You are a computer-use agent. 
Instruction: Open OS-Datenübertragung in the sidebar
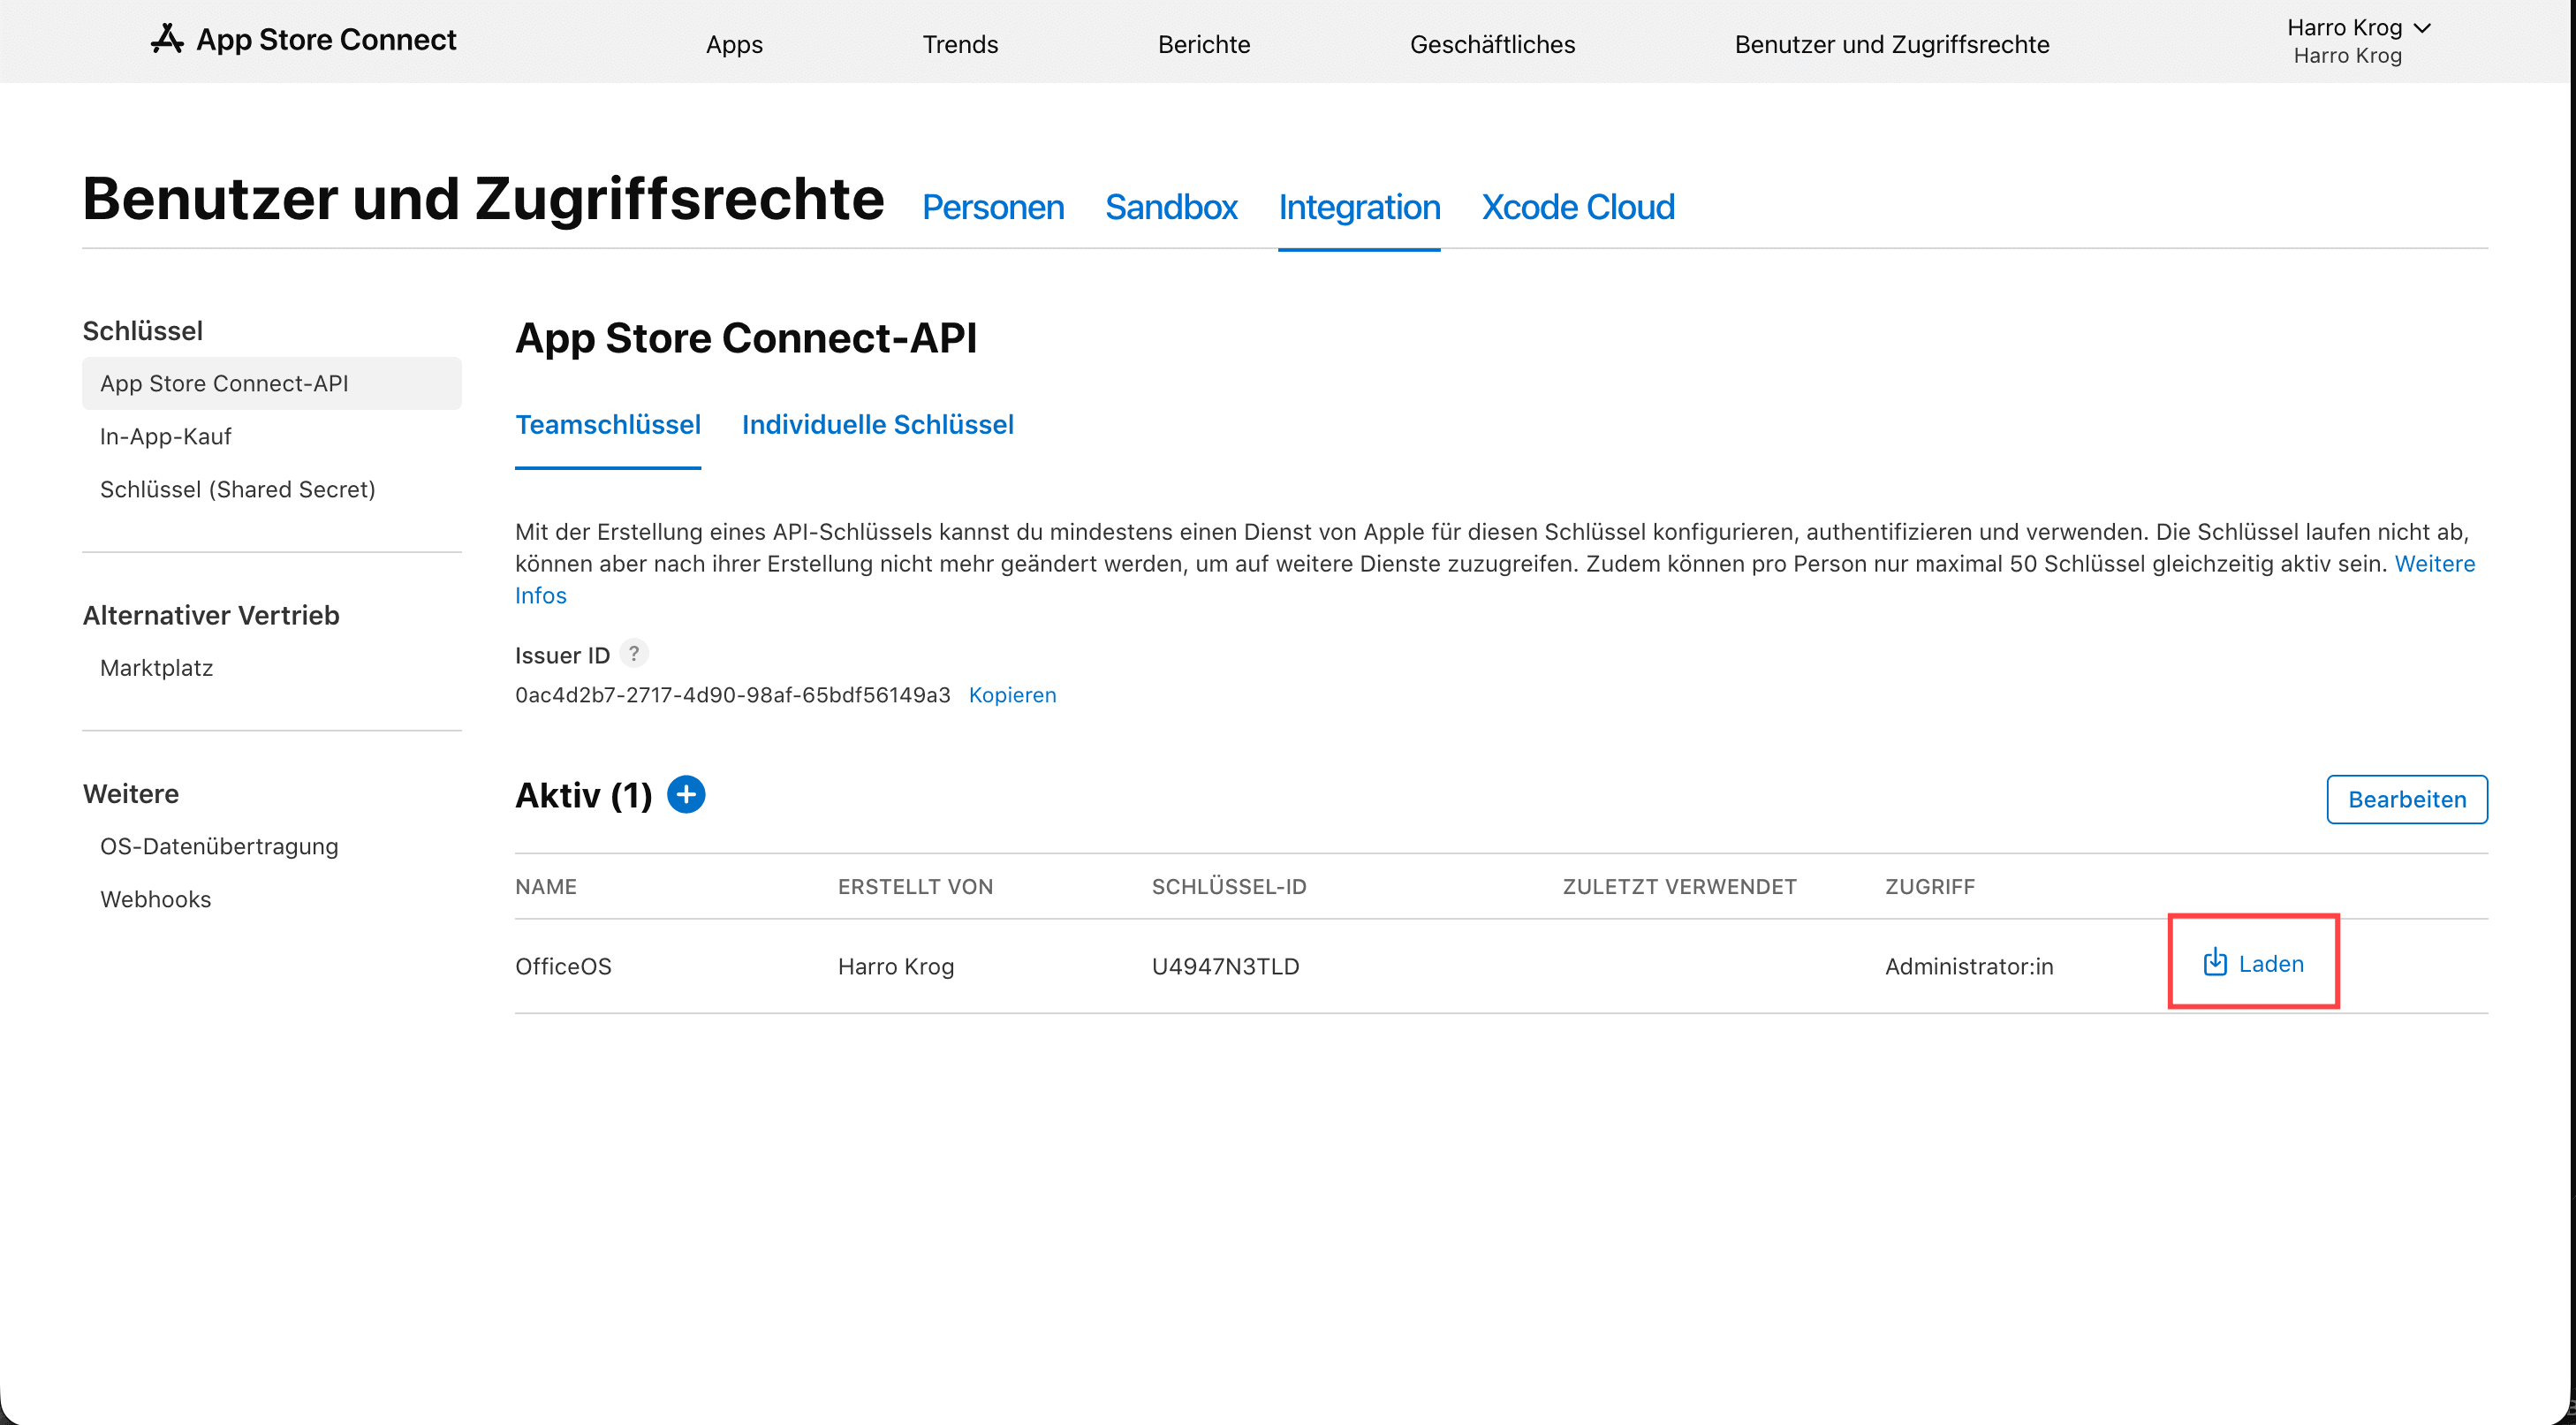(219, 846)
